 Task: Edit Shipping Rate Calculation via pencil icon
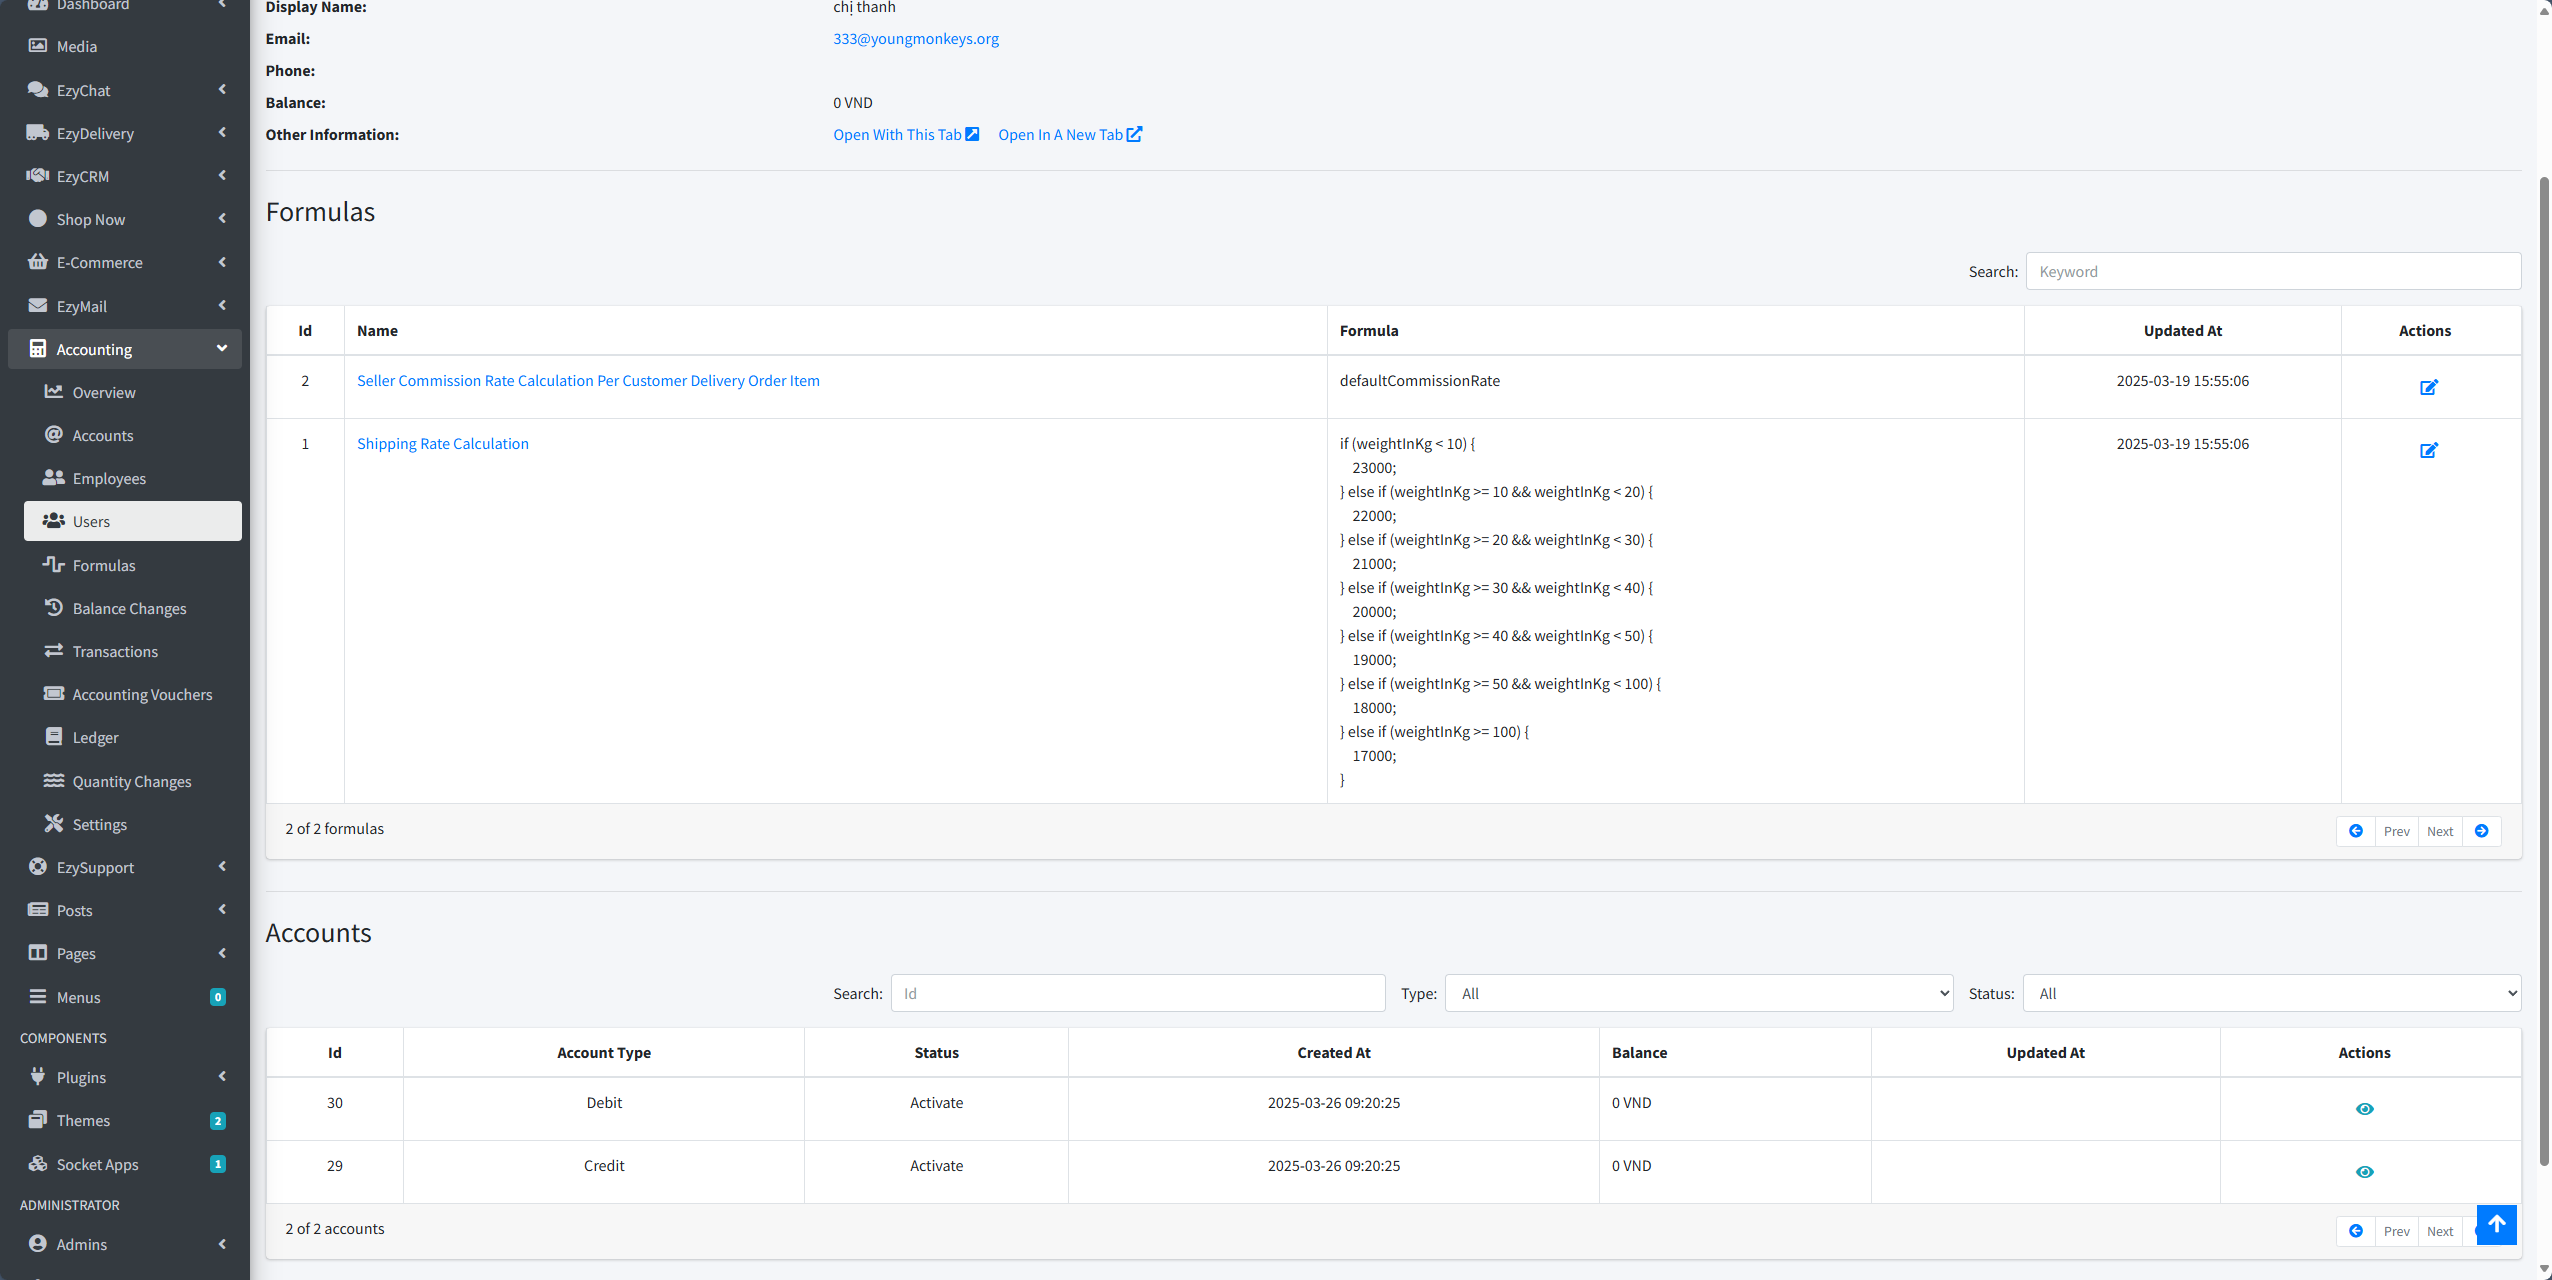point(2428,450)
